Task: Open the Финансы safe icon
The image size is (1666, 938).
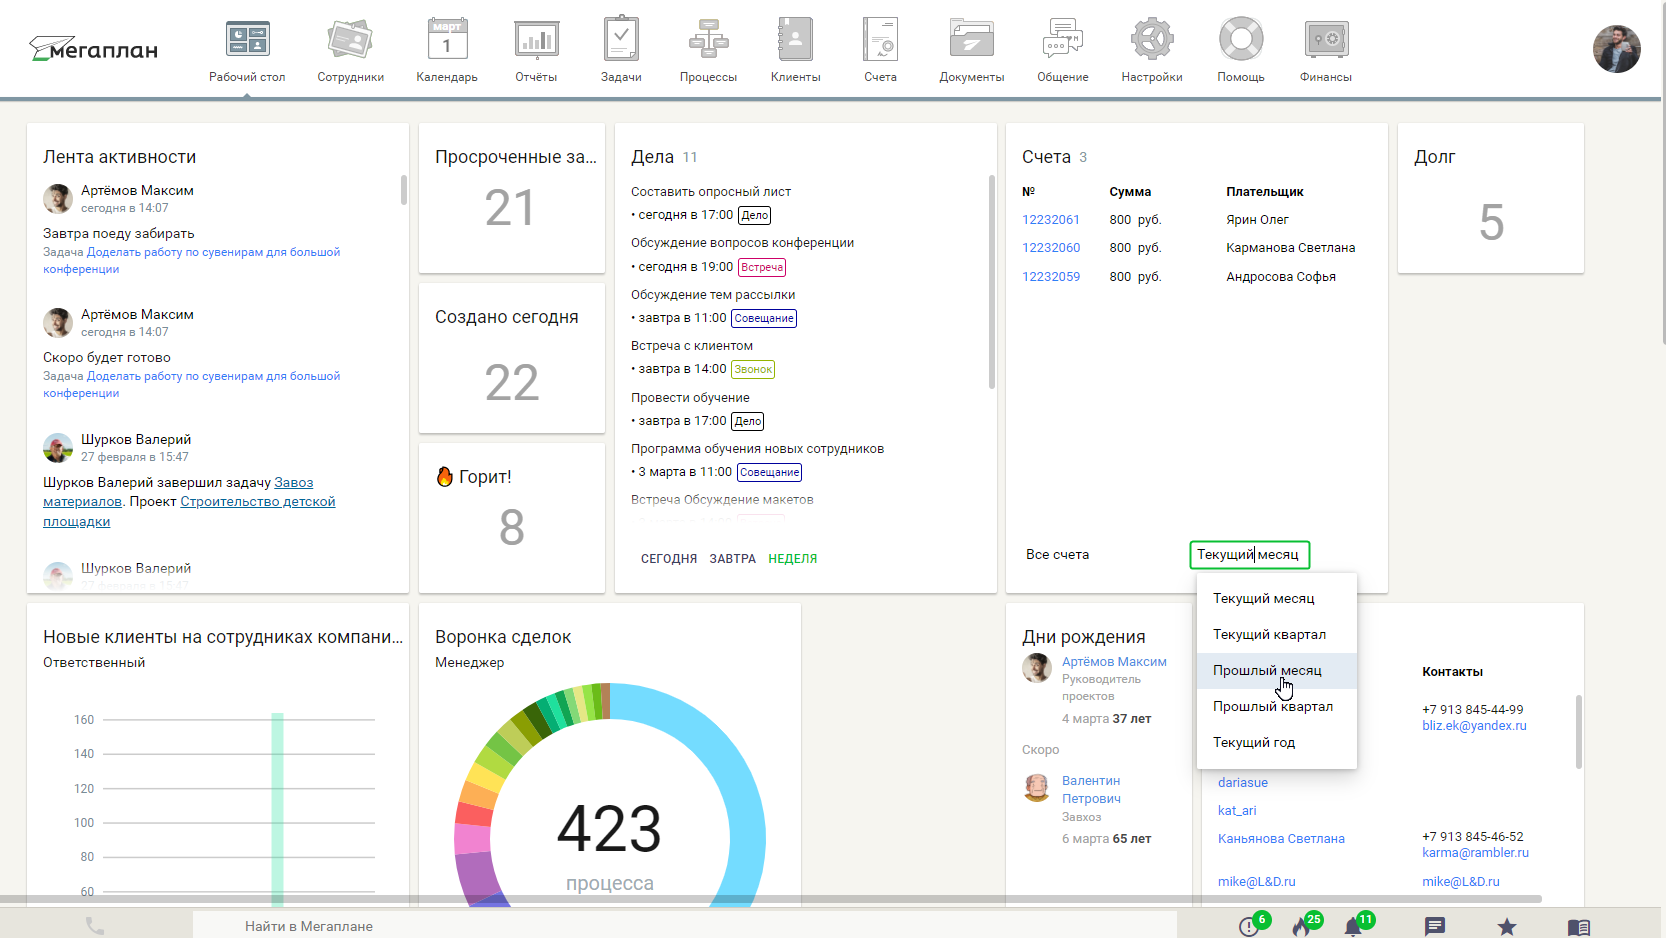Action: pyautogui.click(x=1326, y=41)
